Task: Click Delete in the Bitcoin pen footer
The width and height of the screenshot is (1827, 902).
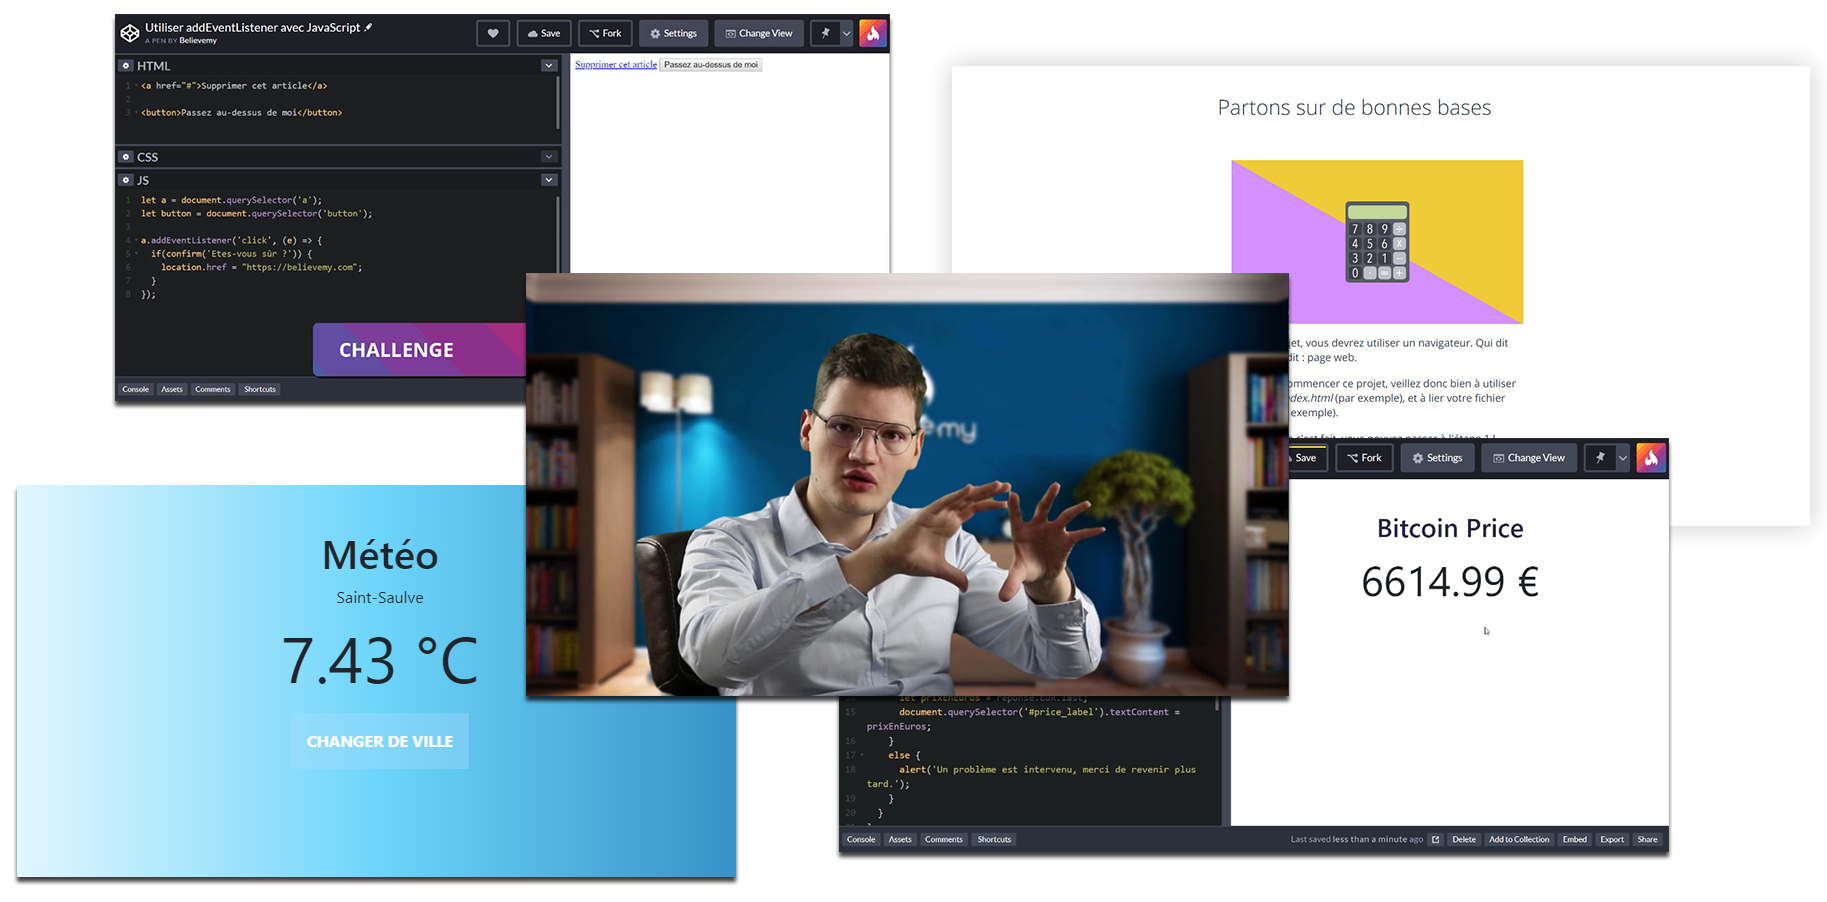Action: tap(1464, 839)
